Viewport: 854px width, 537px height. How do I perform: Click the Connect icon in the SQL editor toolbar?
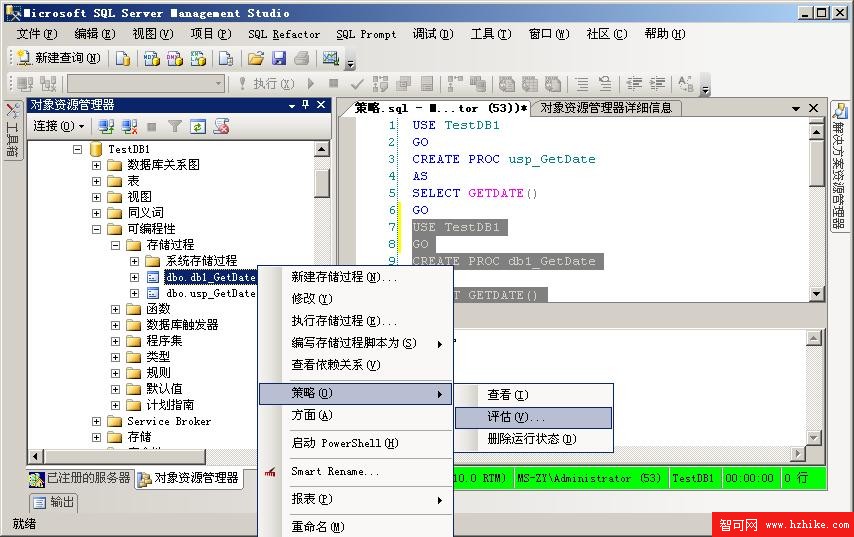25,84
